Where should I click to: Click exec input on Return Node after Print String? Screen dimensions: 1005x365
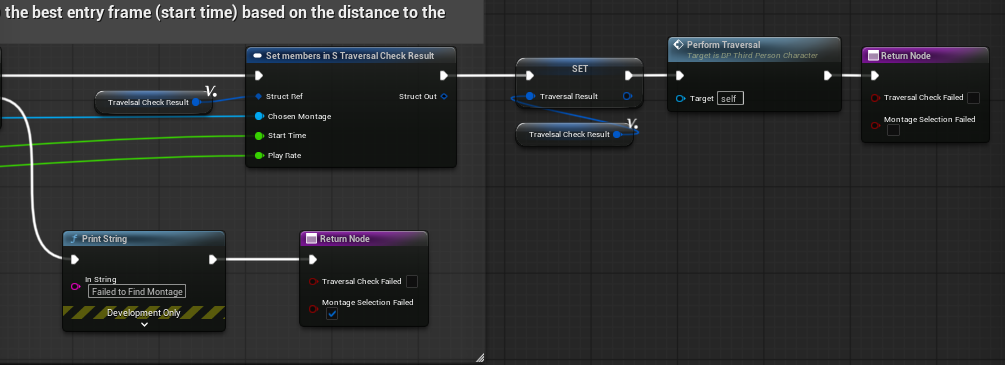pos(313,259)
